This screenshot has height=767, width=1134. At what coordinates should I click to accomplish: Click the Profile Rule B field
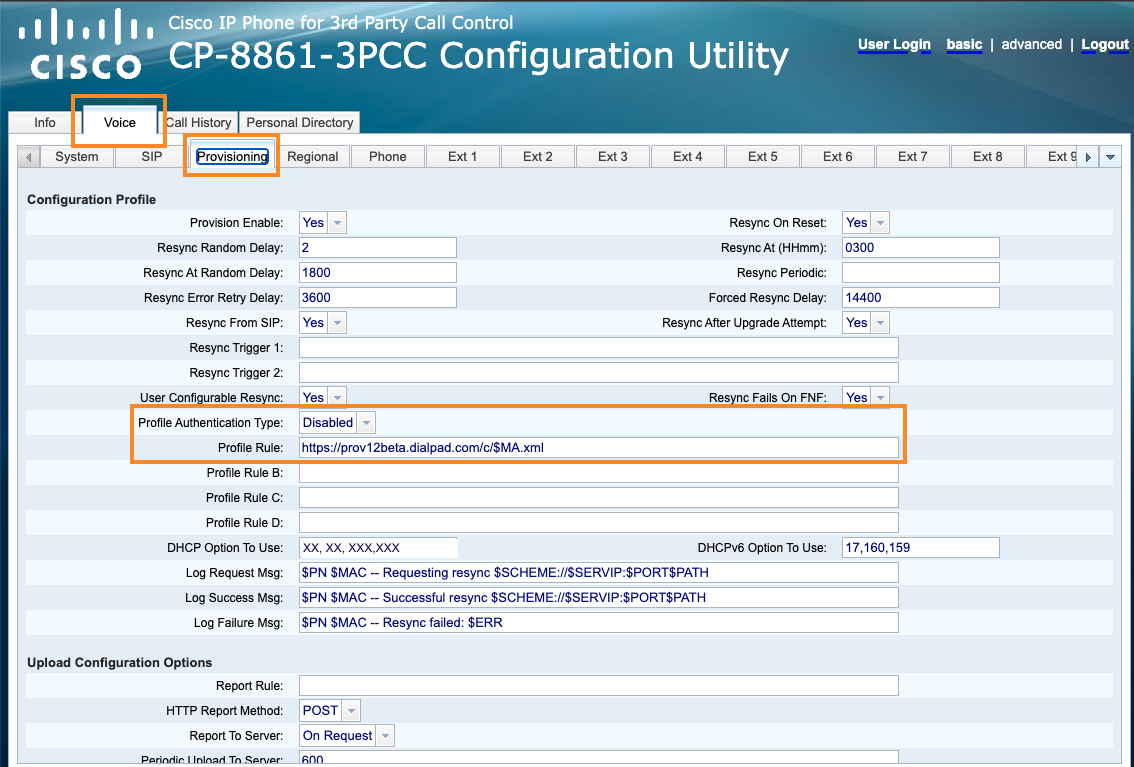599,473
